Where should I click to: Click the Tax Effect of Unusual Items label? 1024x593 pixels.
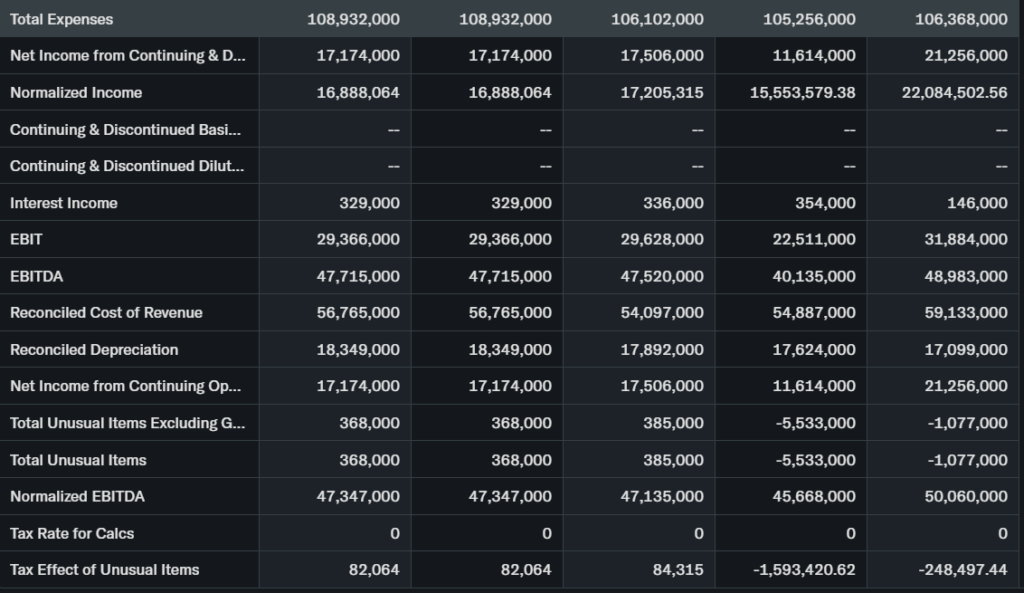[105, 569]
